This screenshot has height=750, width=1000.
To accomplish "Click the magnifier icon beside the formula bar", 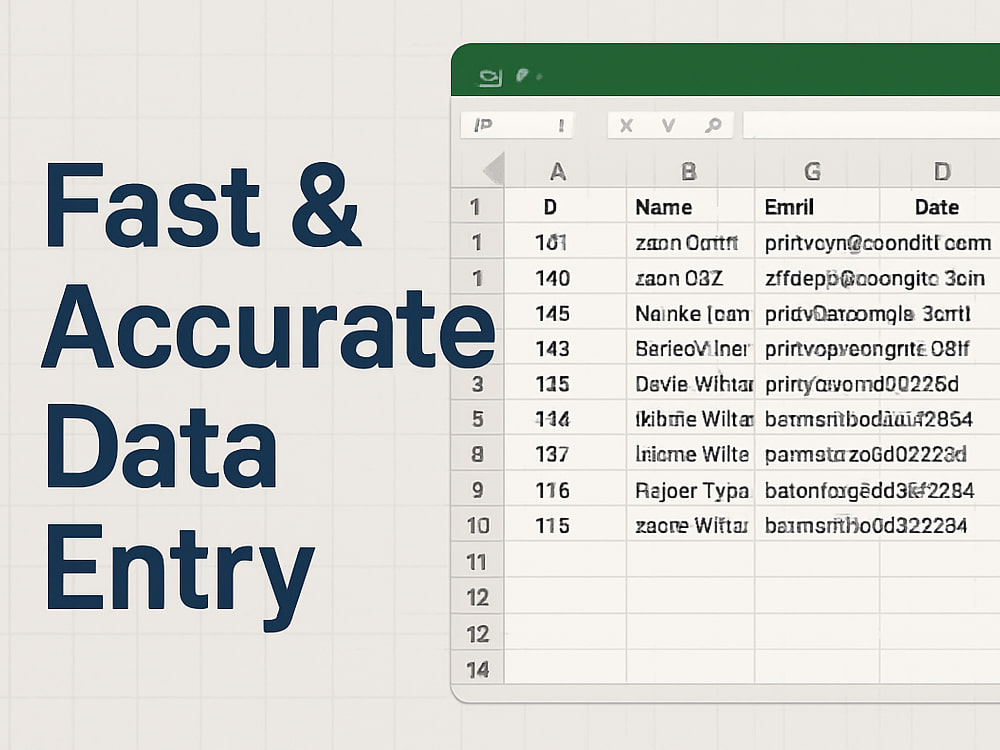I will point(713,126).
